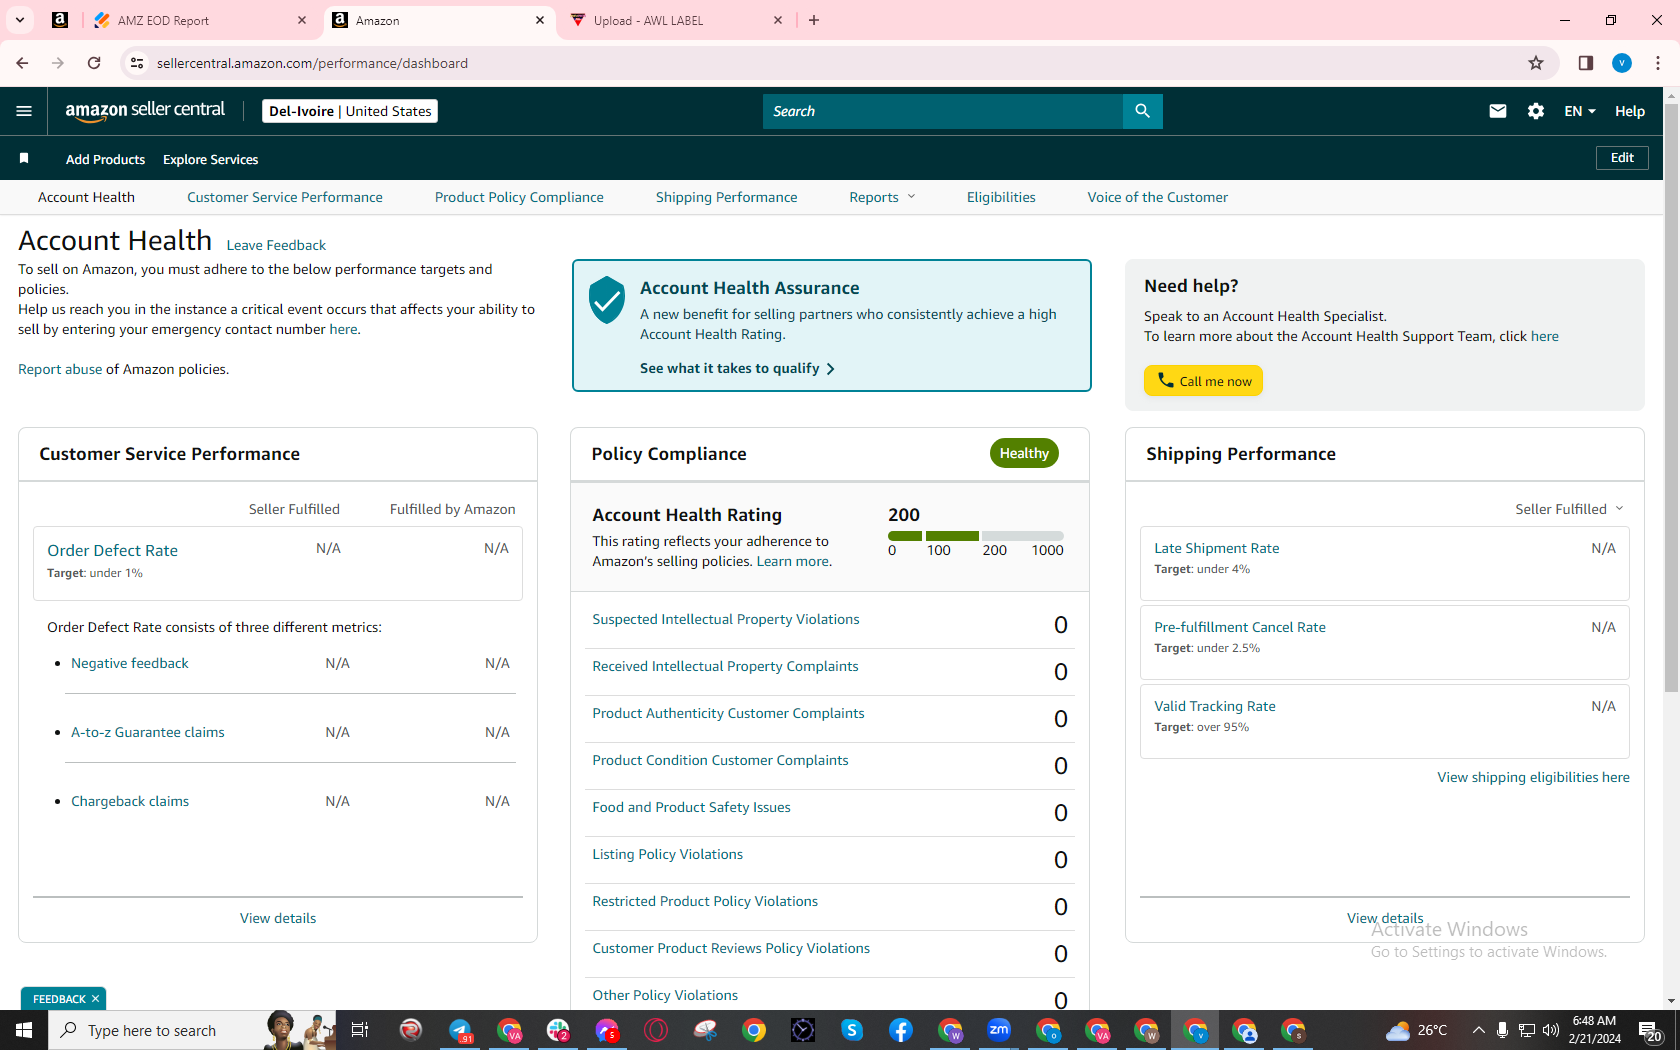Click the bookmark flag icon in favorites bar
1680x1050 pixels.
pos(24,158)
